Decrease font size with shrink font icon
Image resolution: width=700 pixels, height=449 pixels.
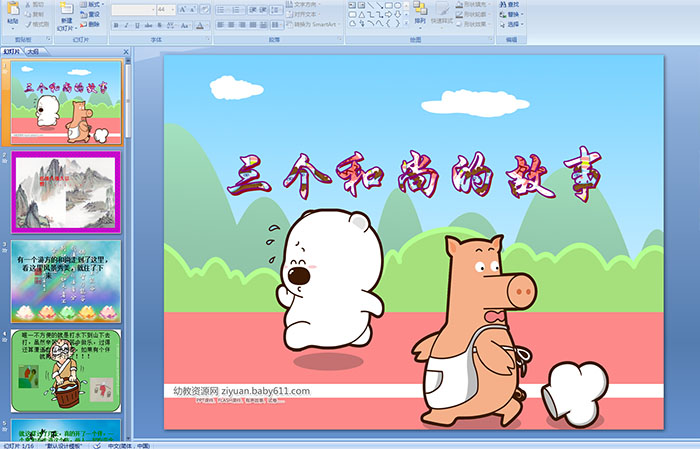pos(192,9)
